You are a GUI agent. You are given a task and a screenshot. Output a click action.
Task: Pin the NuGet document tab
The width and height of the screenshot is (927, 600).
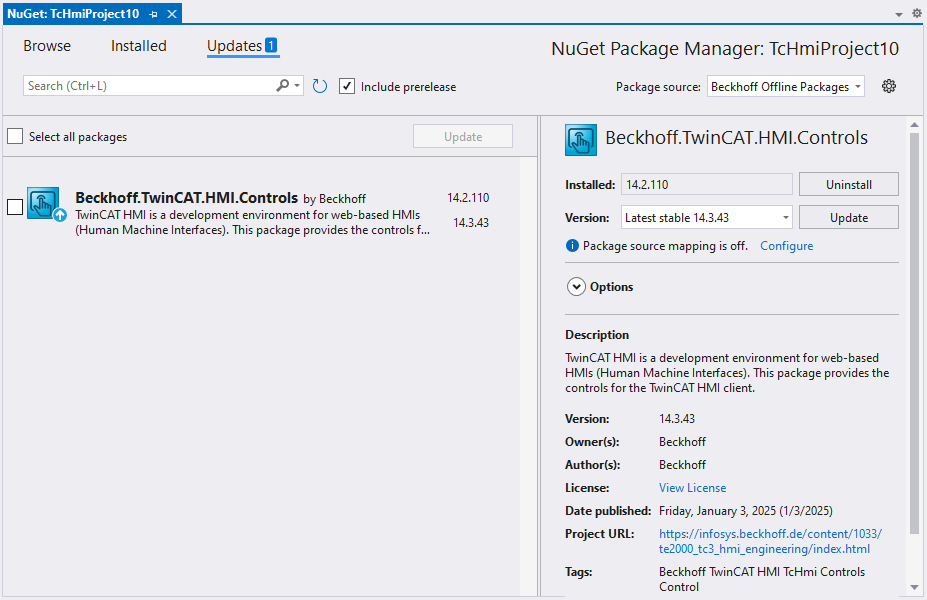click(x=154, y=15)
